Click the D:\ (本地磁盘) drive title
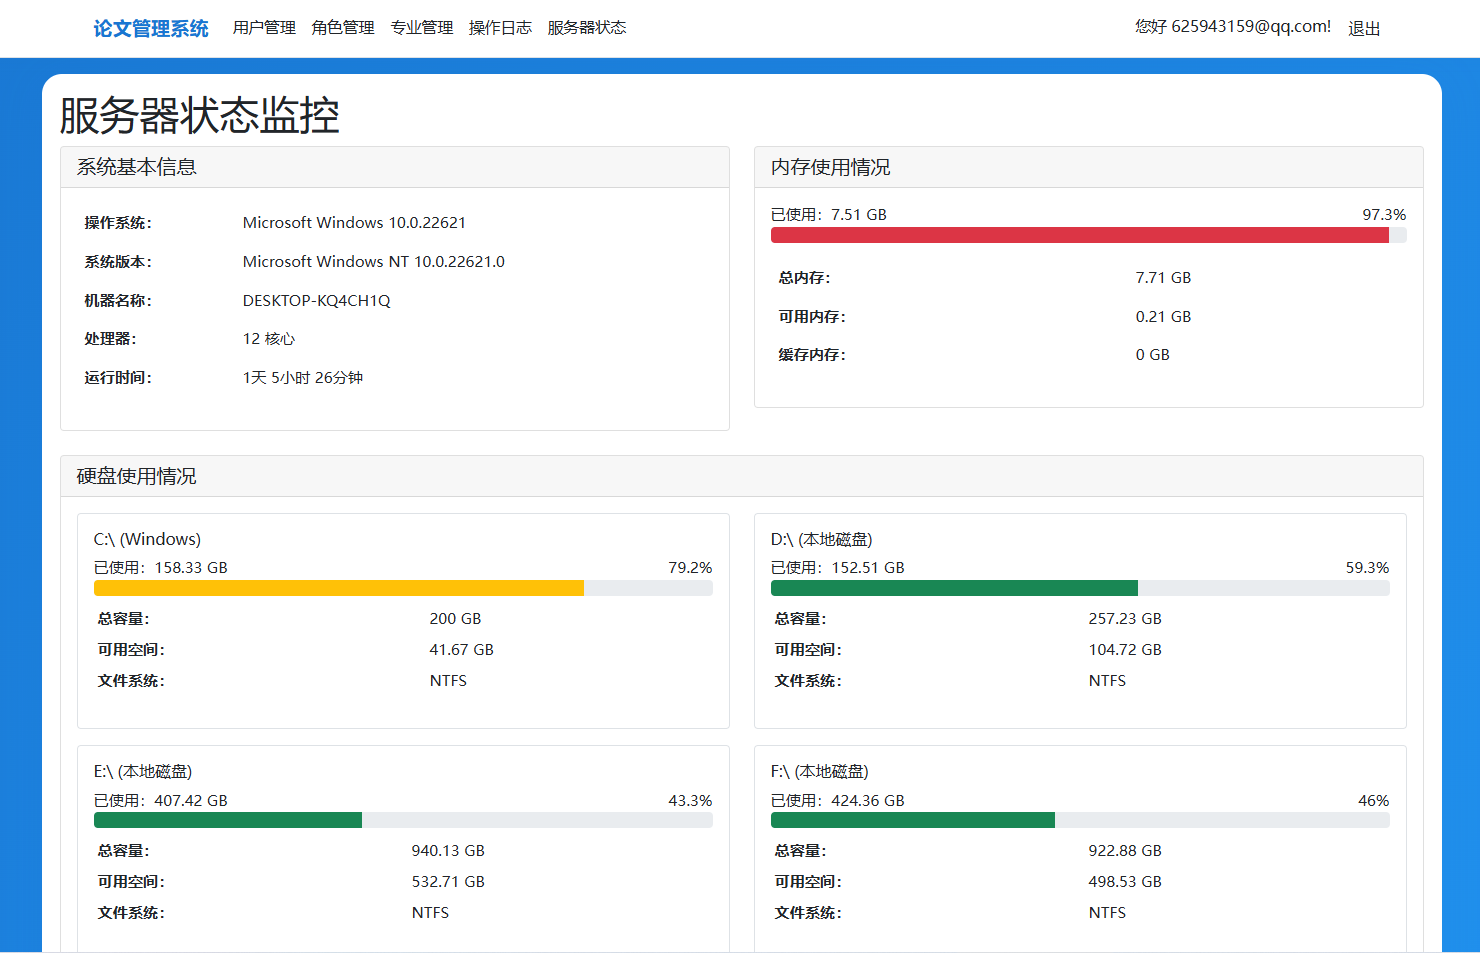 pyautogui.click(x=822, y=540)
